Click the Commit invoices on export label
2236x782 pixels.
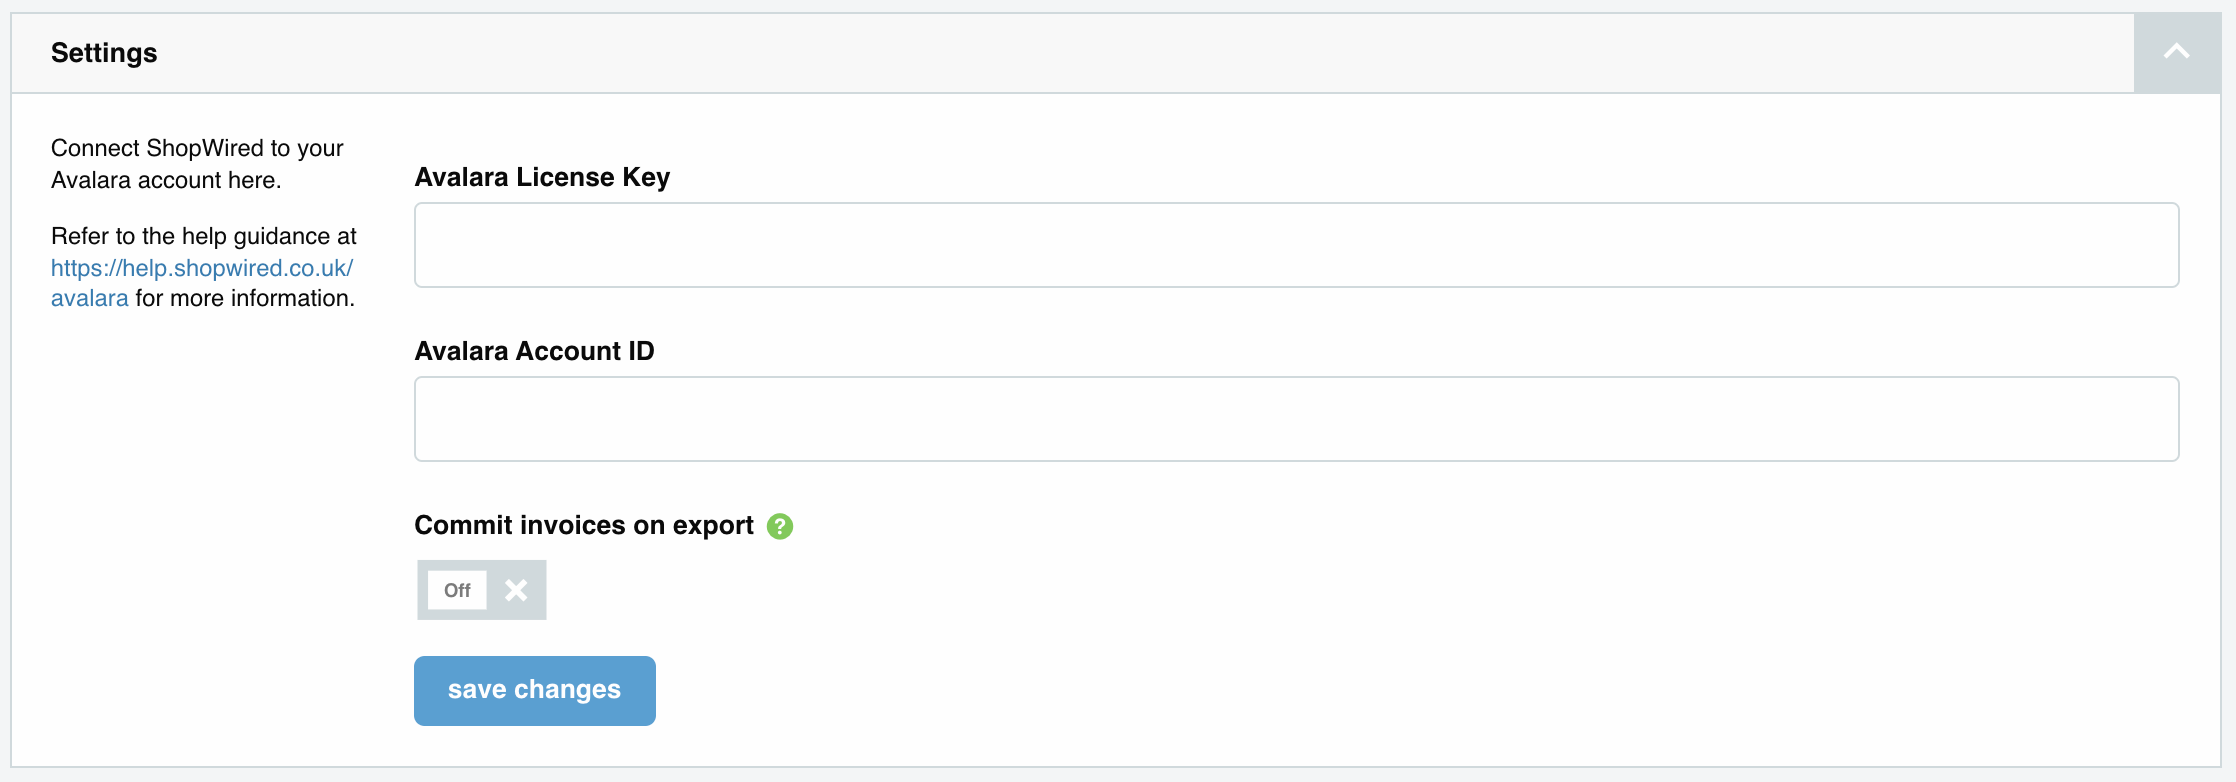(584, 525)
